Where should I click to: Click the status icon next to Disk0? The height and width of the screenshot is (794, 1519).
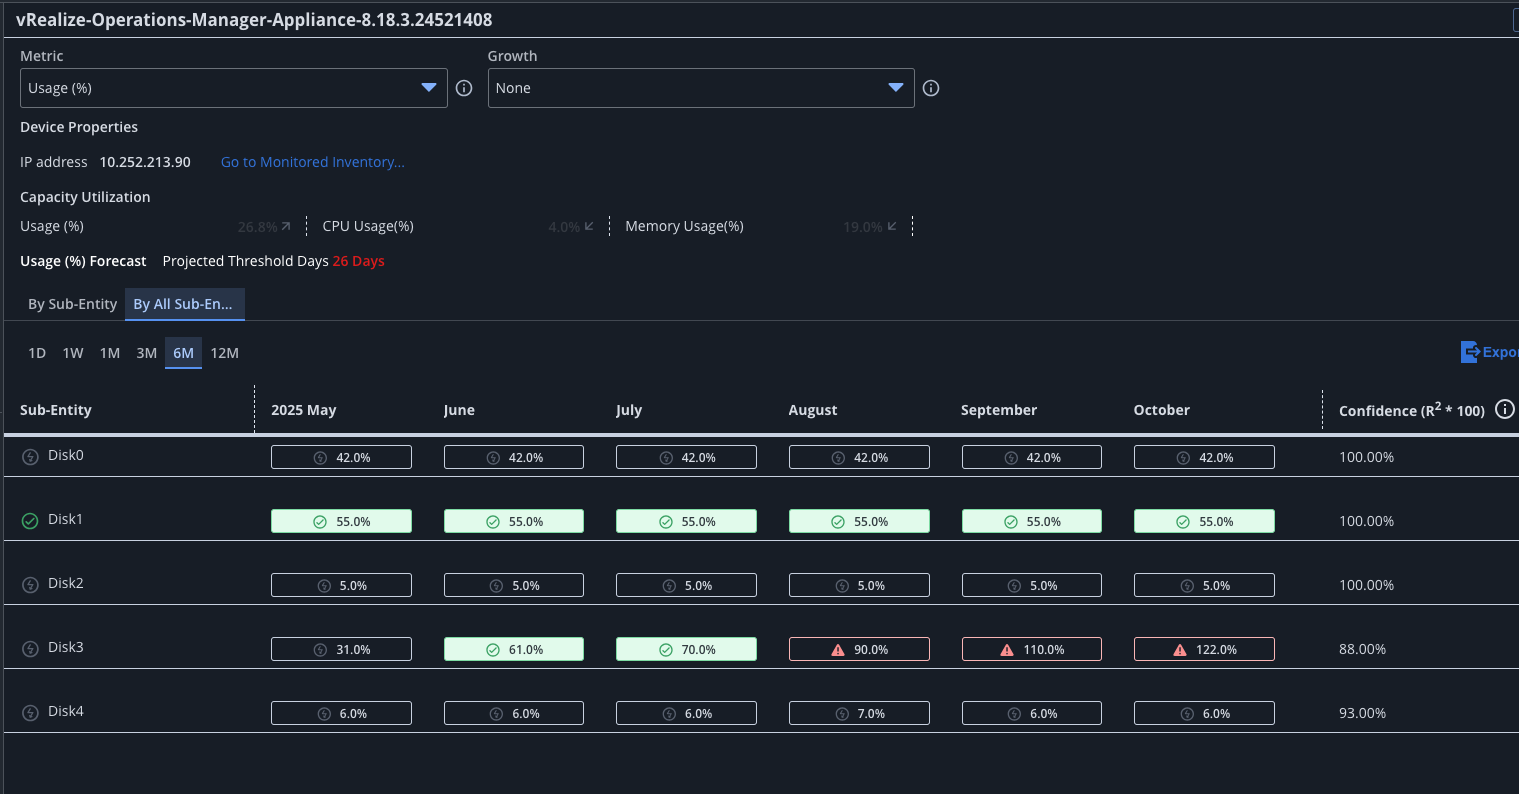tap(29, 455)
